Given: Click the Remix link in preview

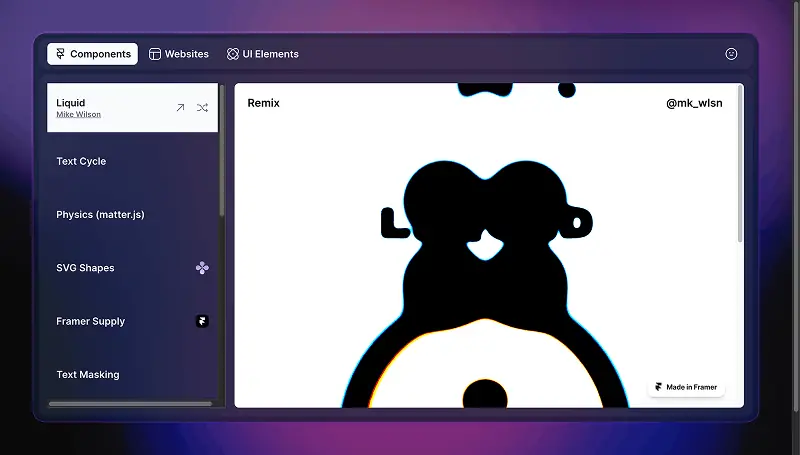Looking at the screenshot, I should click(263, 103).
